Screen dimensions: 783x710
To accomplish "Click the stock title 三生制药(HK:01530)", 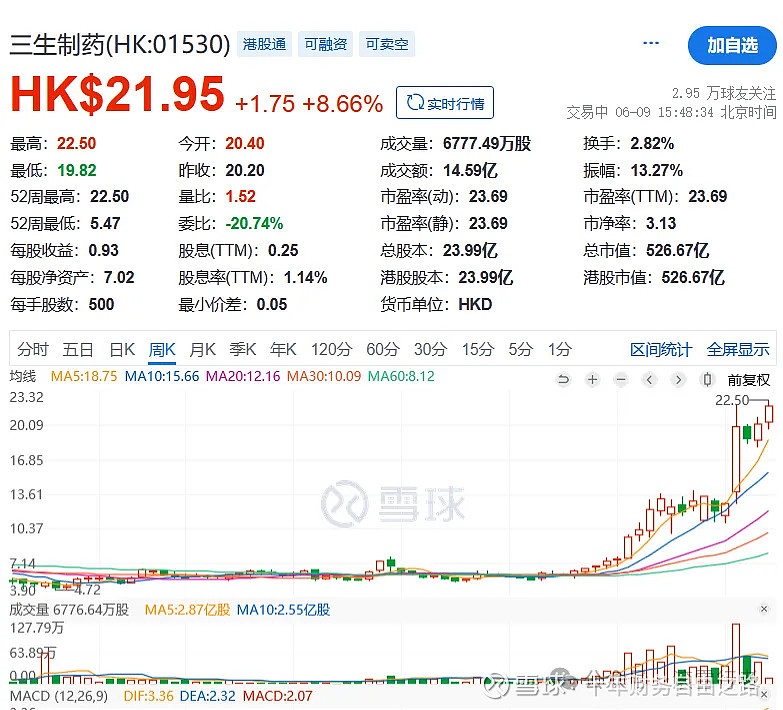I will coord(120,44).
